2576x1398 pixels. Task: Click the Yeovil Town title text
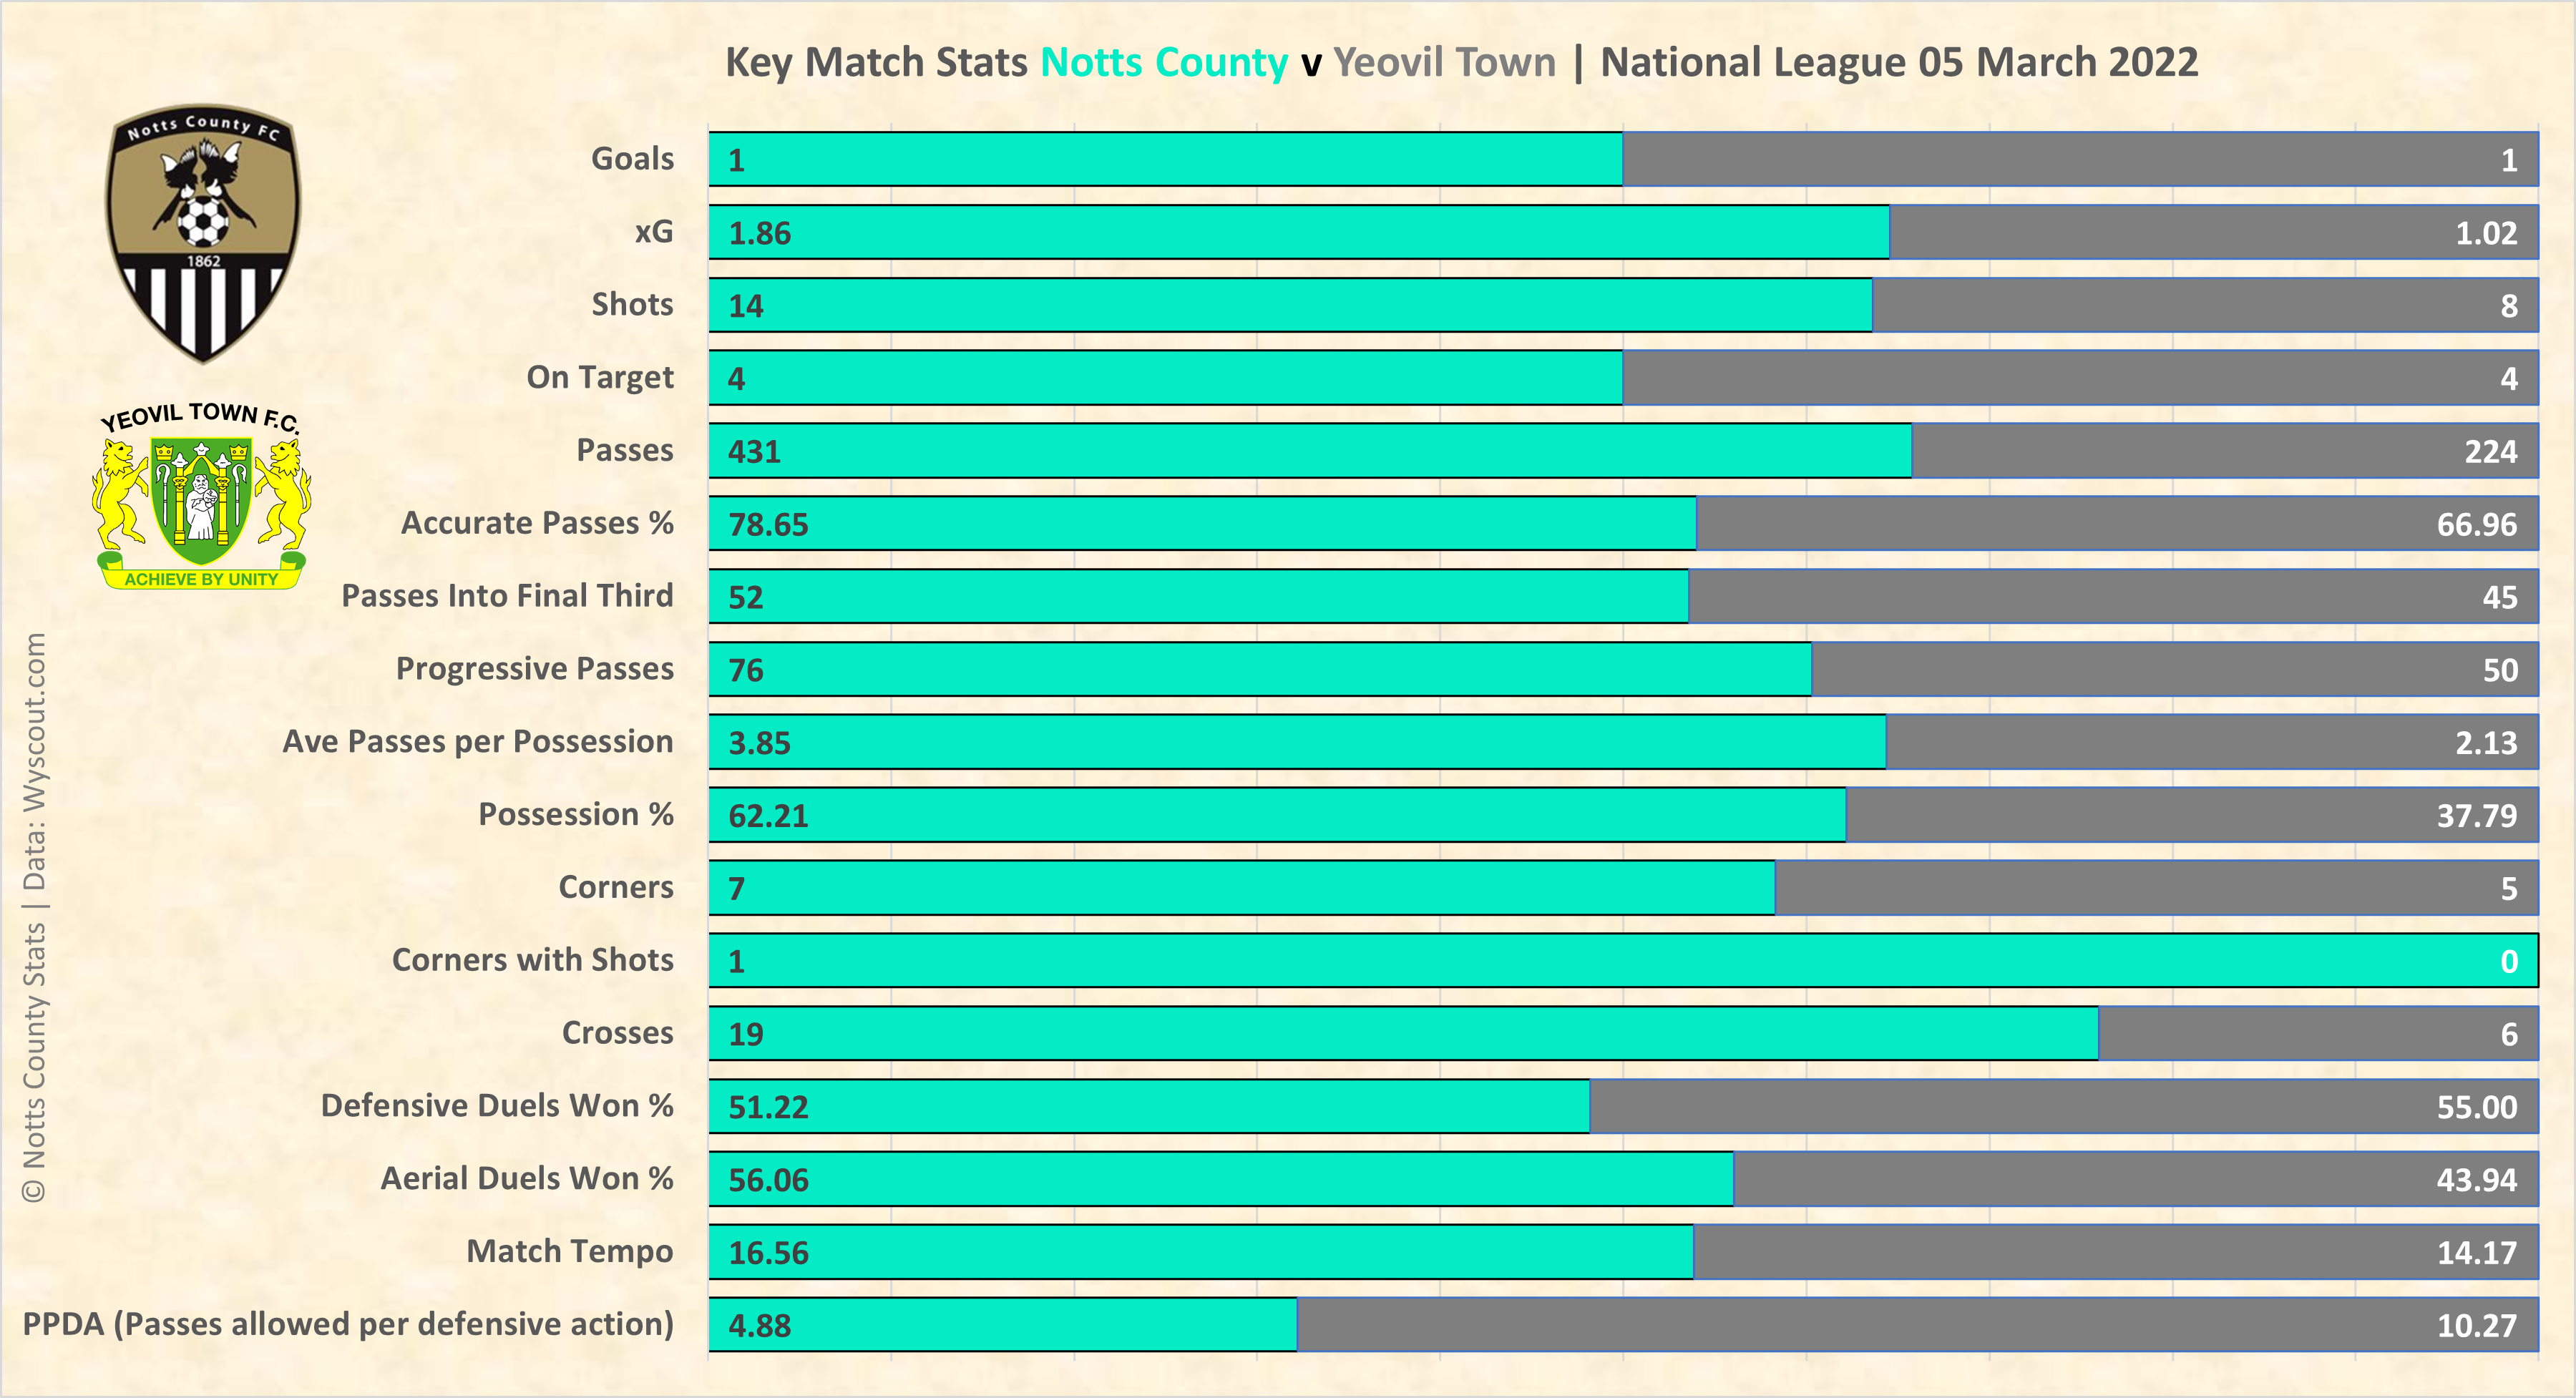tap(1444, 62)
